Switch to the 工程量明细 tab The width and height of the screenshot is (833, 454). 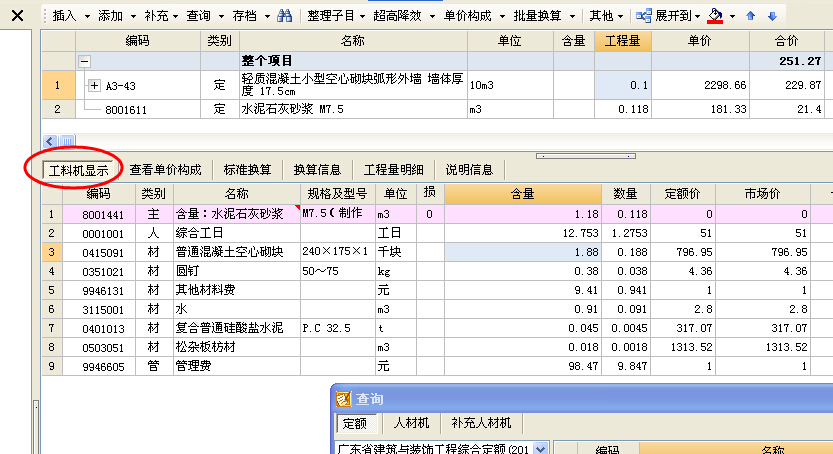(394, 170)
